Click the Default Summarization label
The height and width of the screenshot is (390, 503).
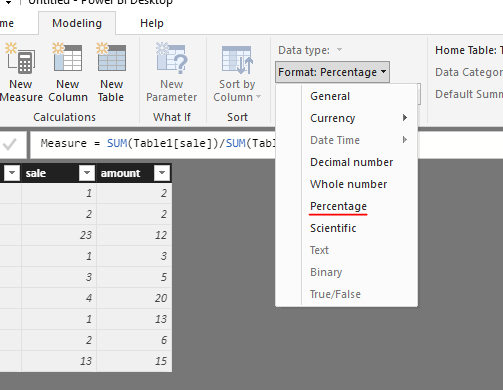pyautogui.click(x=468, y=94)
